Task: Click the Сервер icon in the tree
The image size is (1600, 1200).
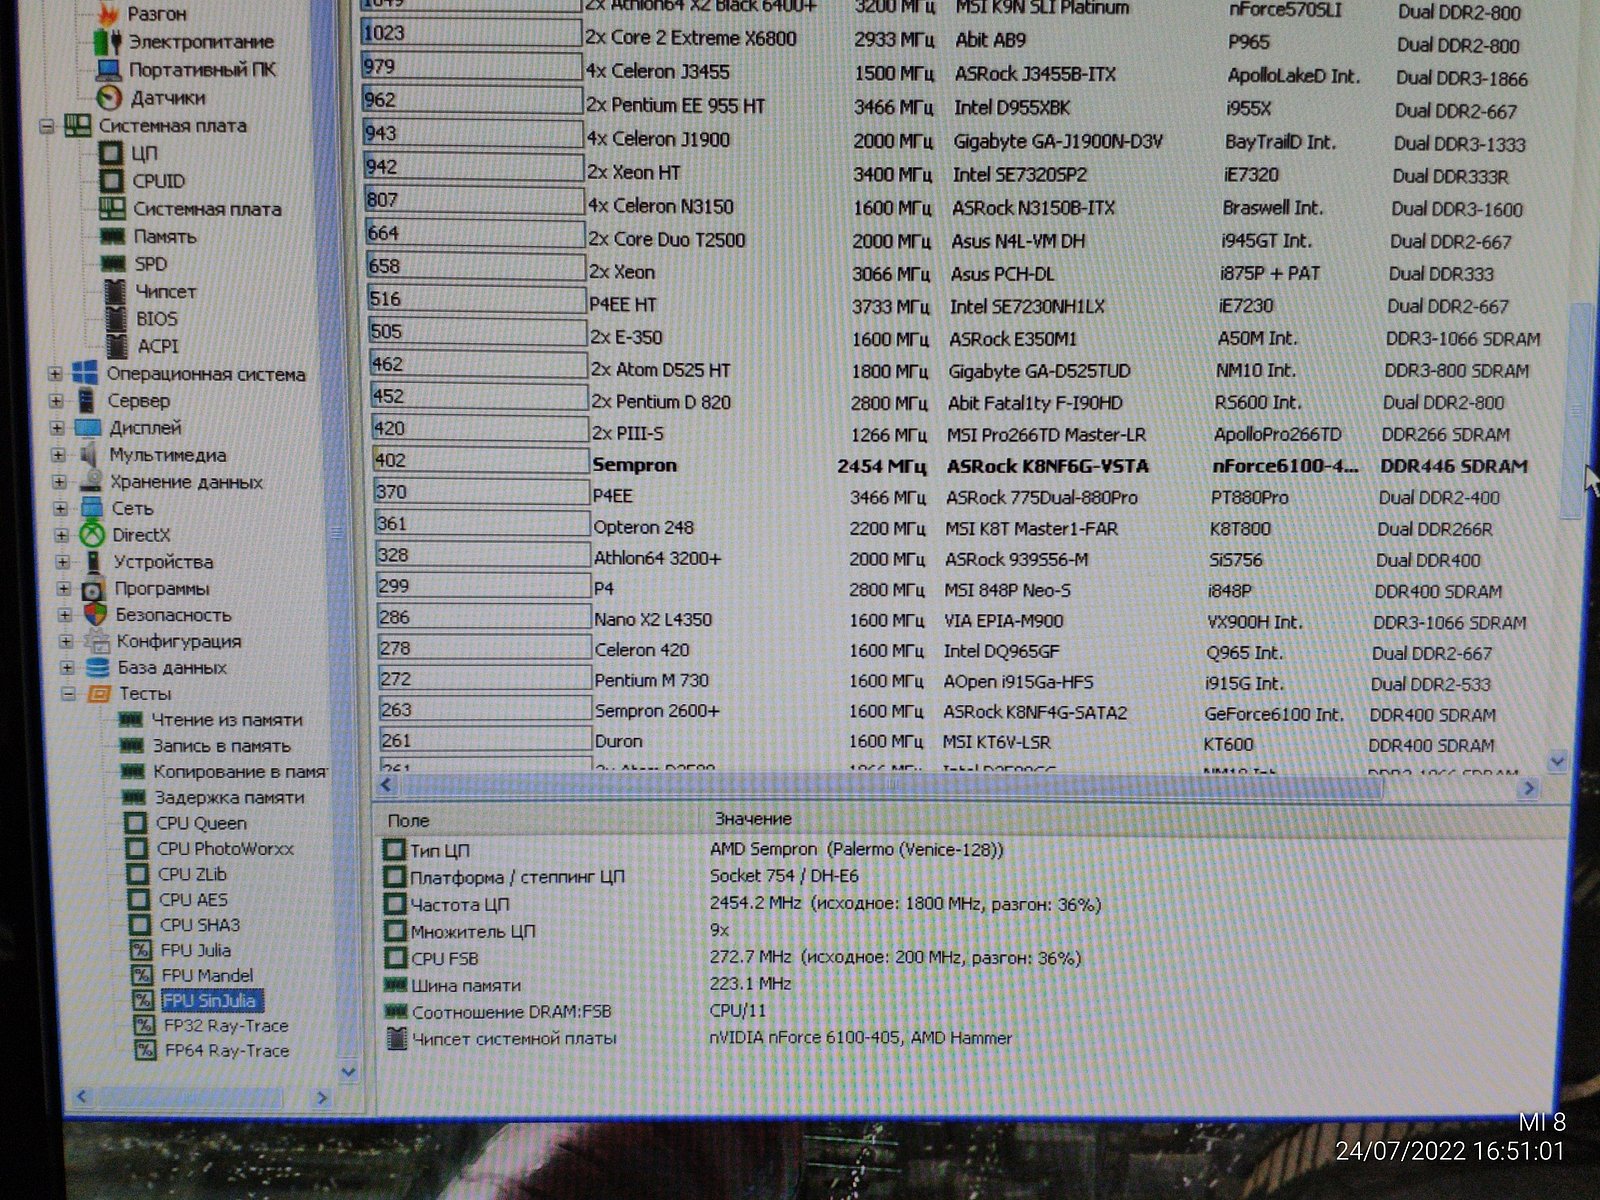Action: [87, 401]
